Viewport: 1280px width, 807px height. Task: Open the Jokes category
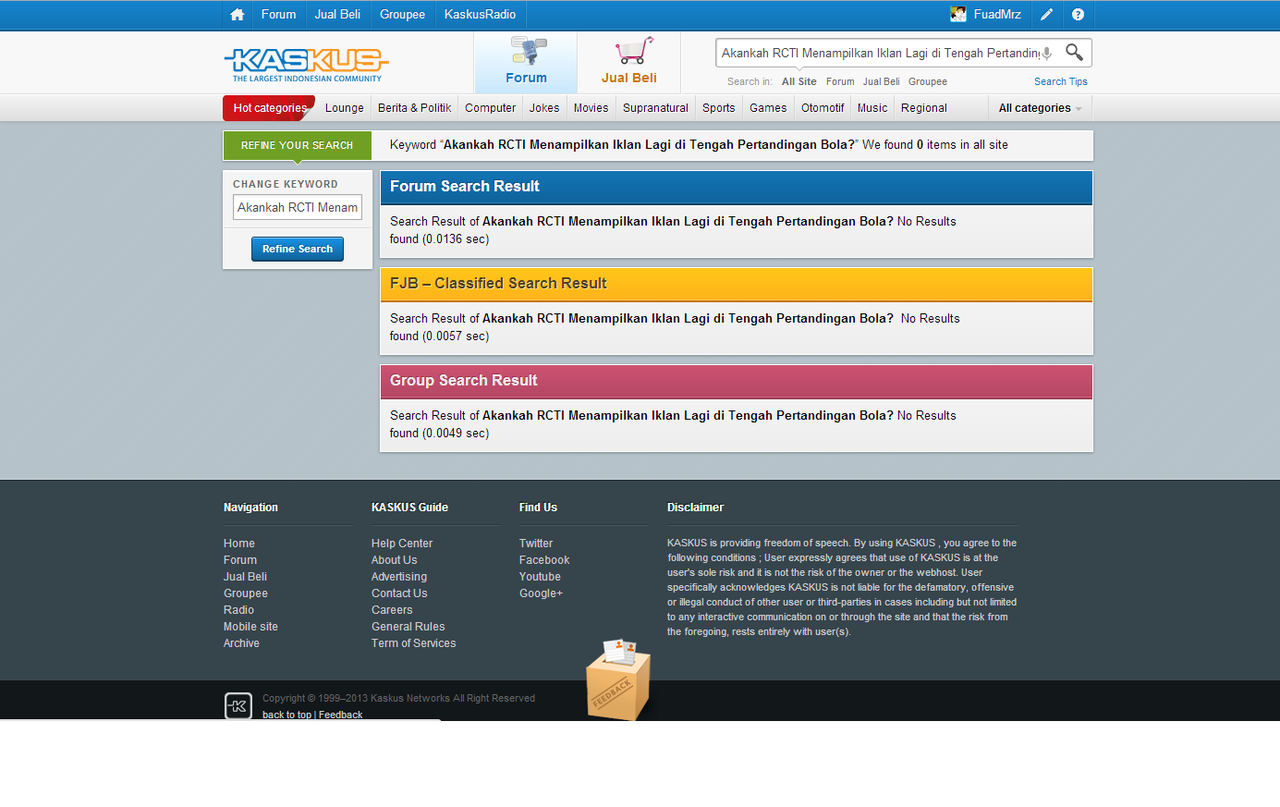tap(544, 108)
